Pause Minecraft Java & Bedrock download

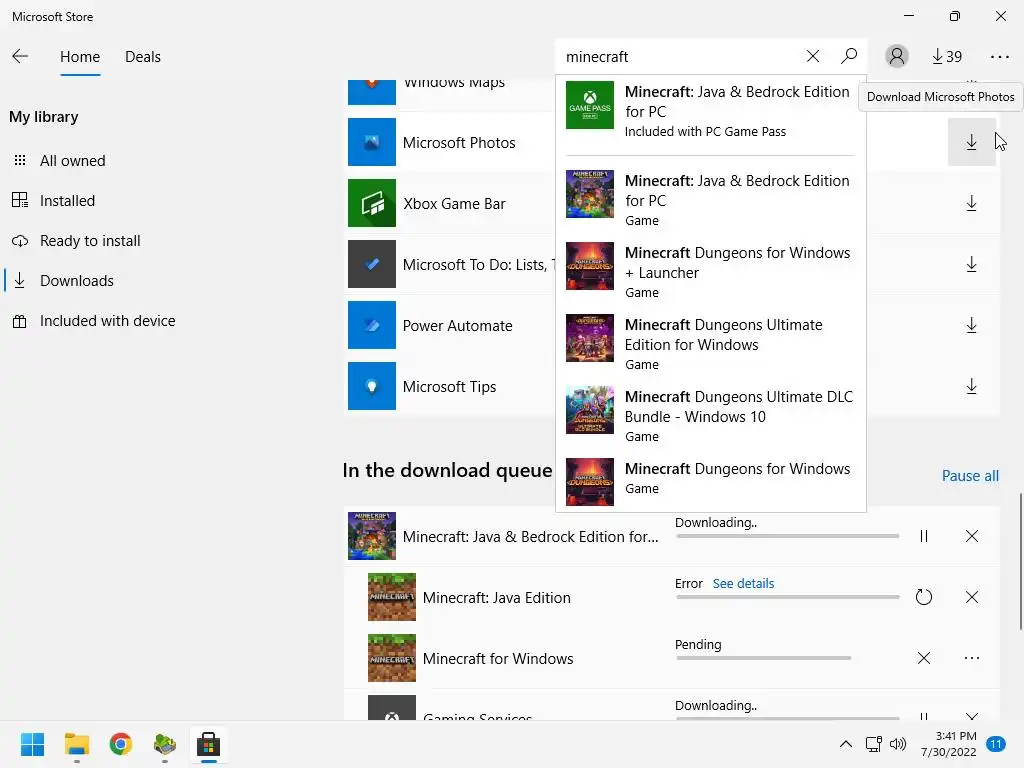click(x=923, y=536)
